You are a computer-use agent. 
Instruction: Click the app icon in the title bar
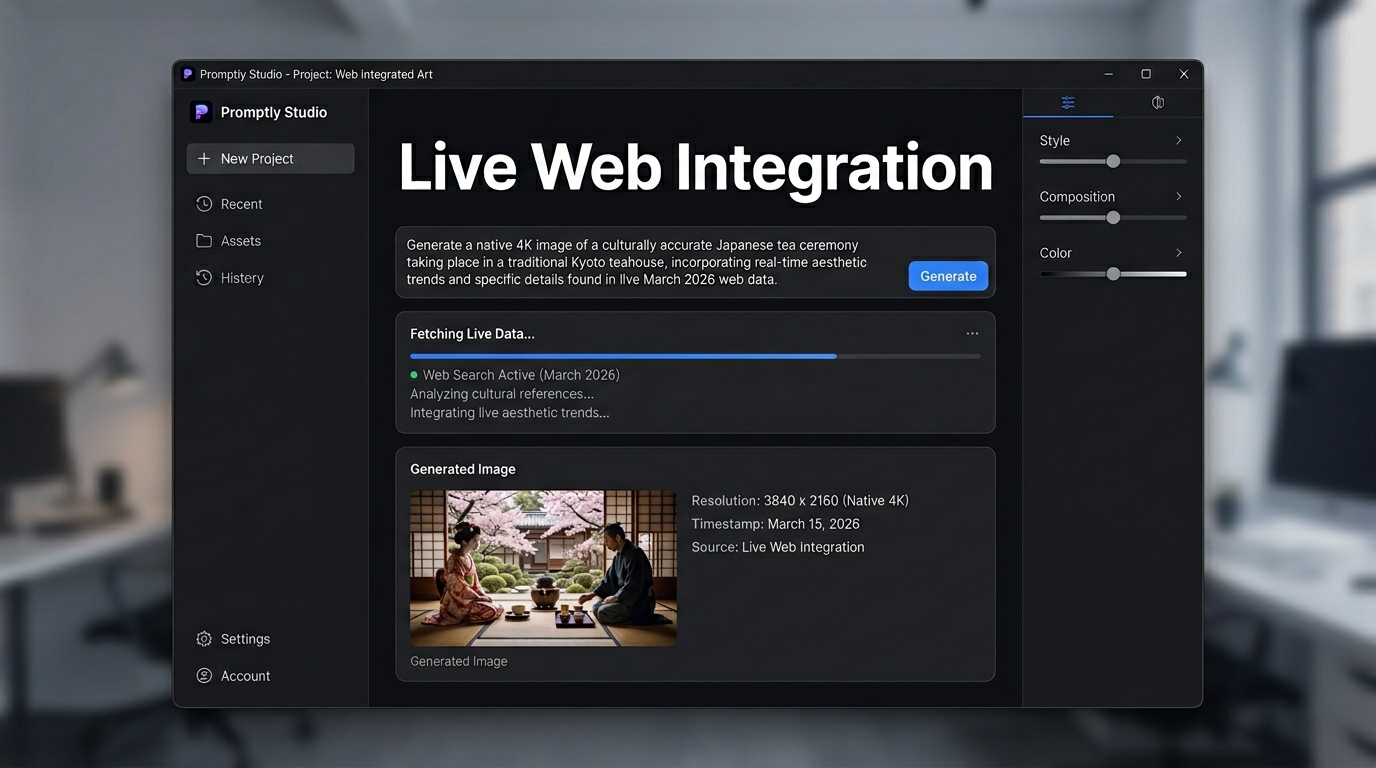pyautogui.click(x=187, y=74)
